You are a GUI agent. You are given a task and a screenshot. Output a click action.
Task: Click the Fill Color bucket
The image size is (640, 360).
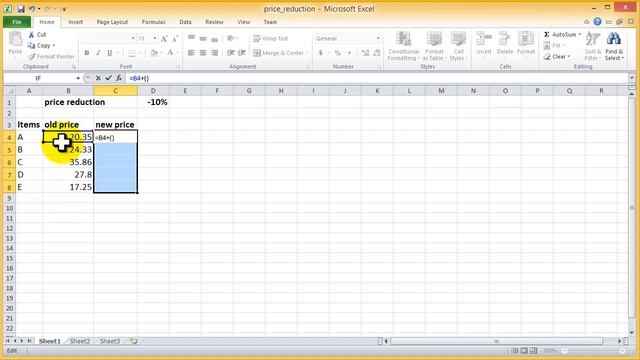pos(153,53)
